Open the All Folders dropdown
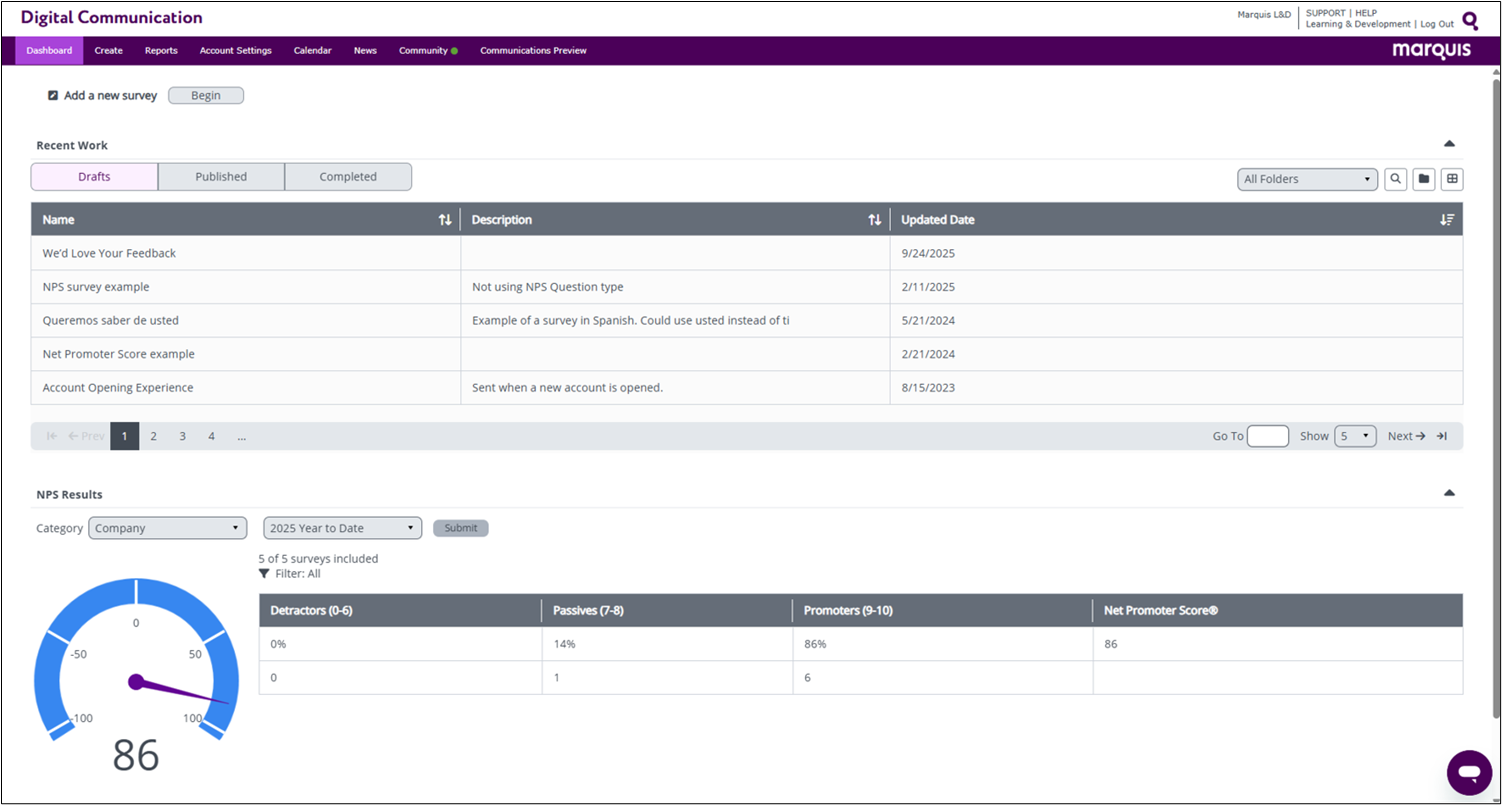1502x805 pixels. (x=1307, y=179)
